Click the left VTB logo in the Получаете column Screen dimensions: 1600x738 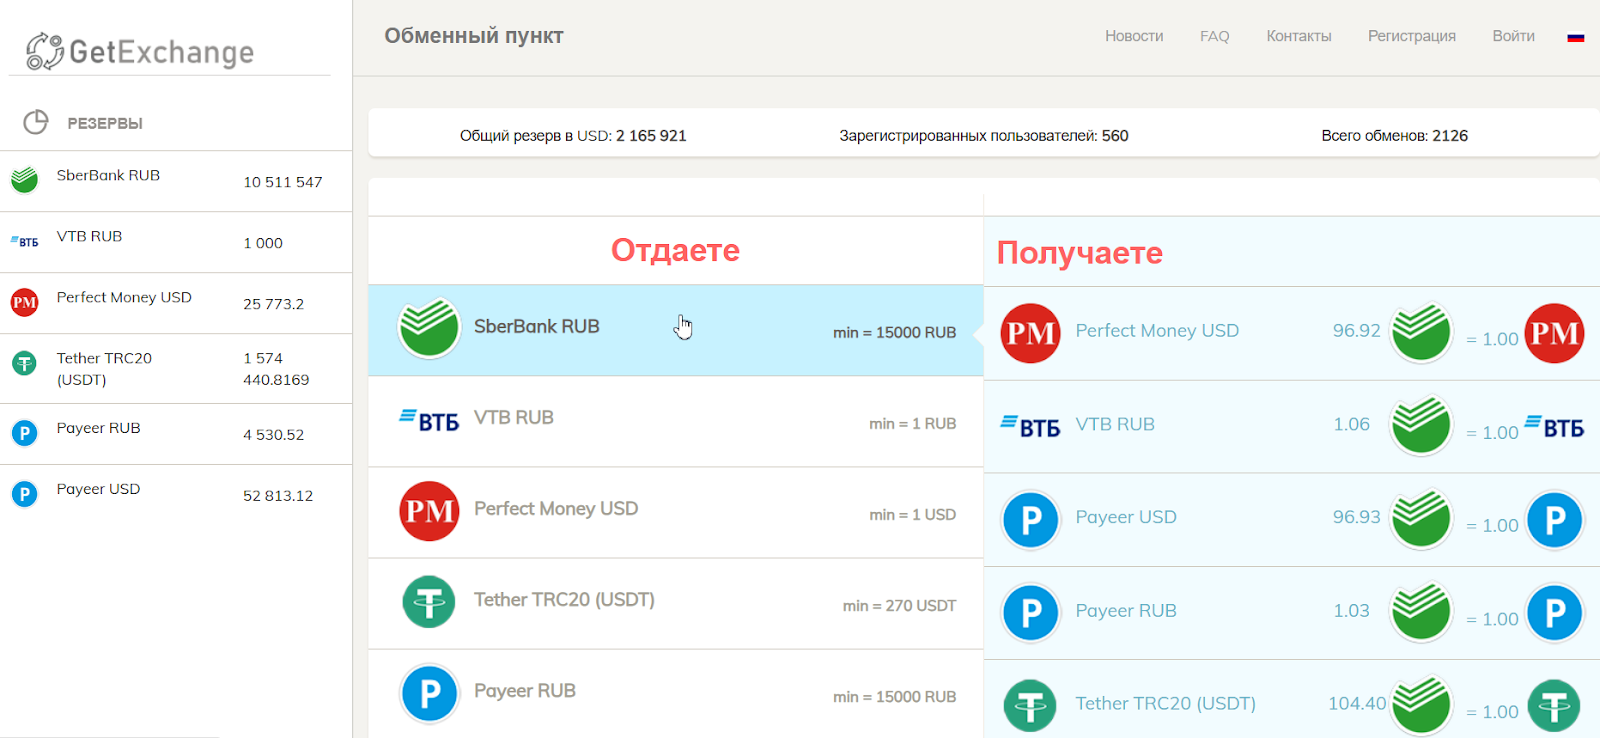tap(1031, 426)
